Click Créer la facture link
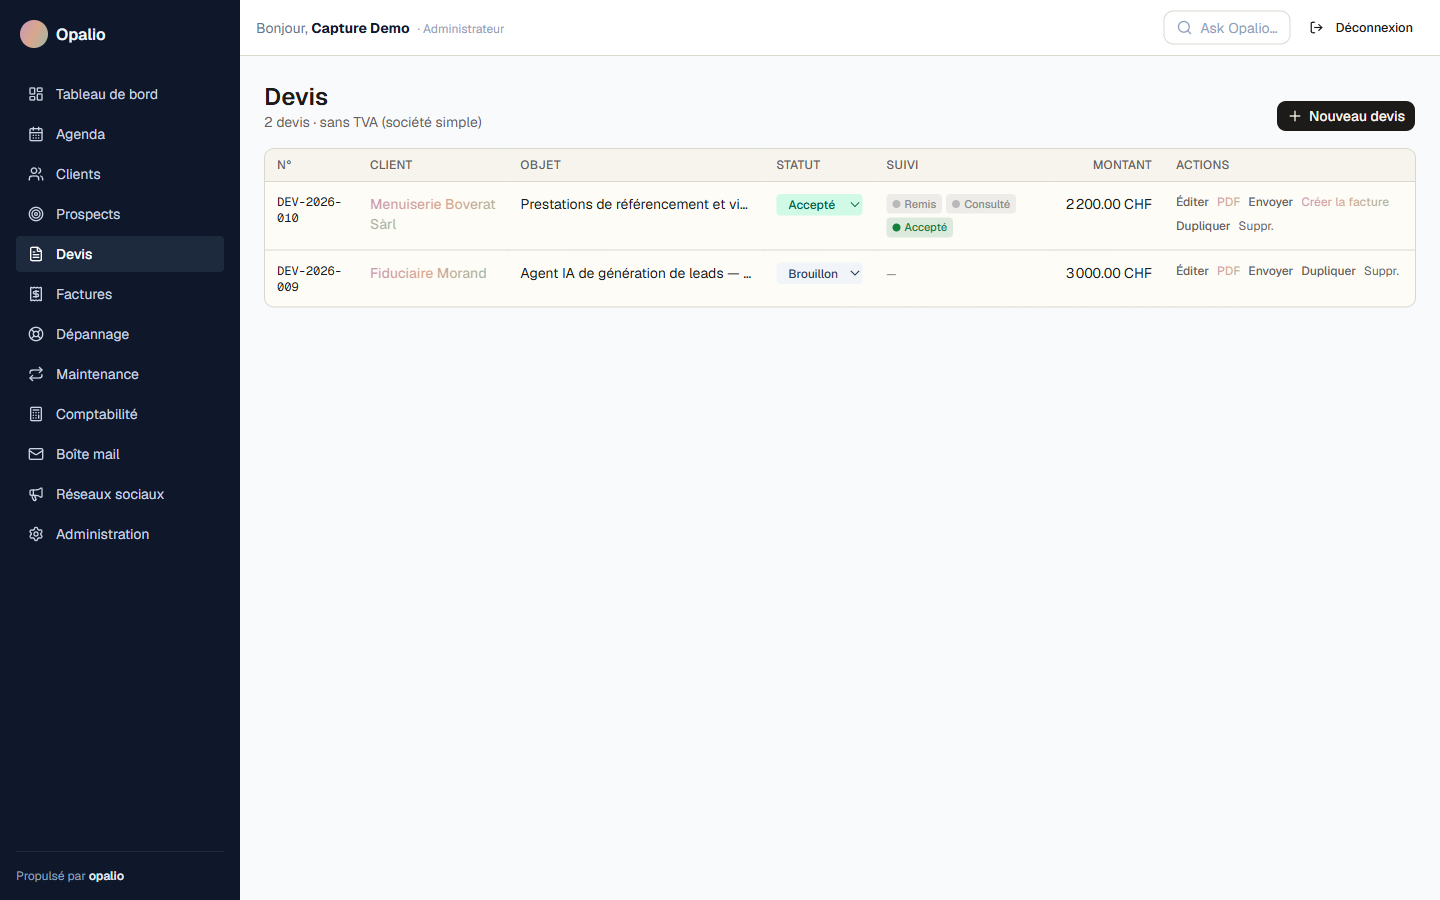 (x=1345, y=202)
